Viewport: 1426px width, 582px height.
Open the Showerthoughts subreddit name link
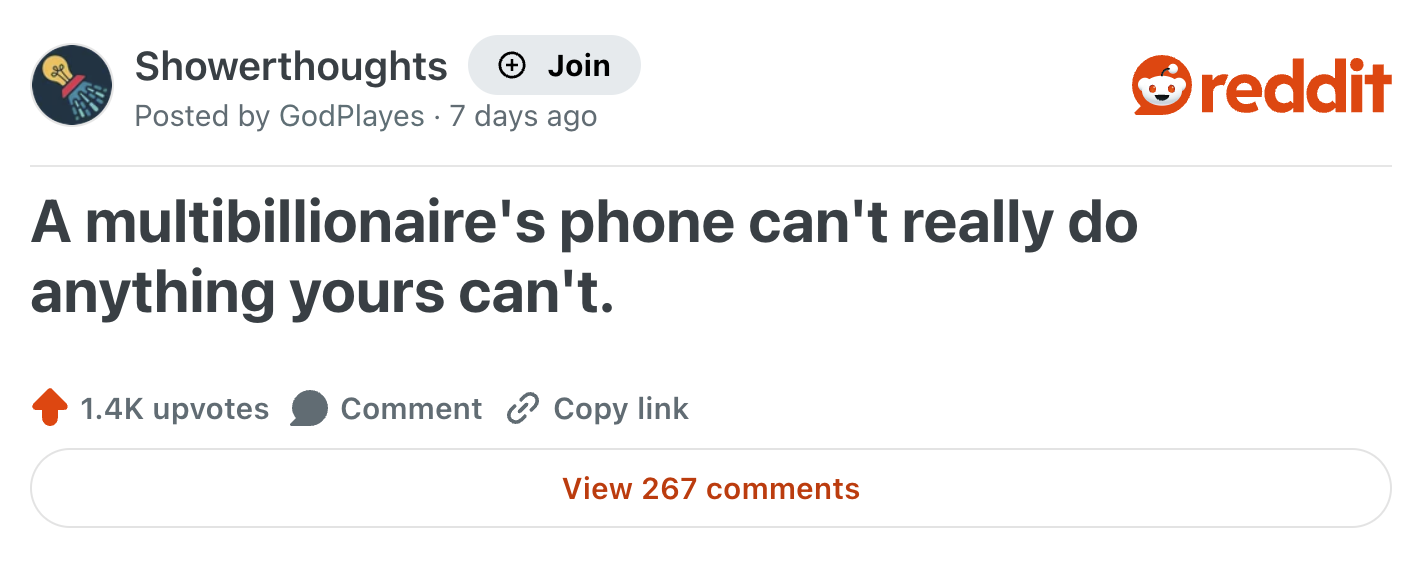pos(291,65)
